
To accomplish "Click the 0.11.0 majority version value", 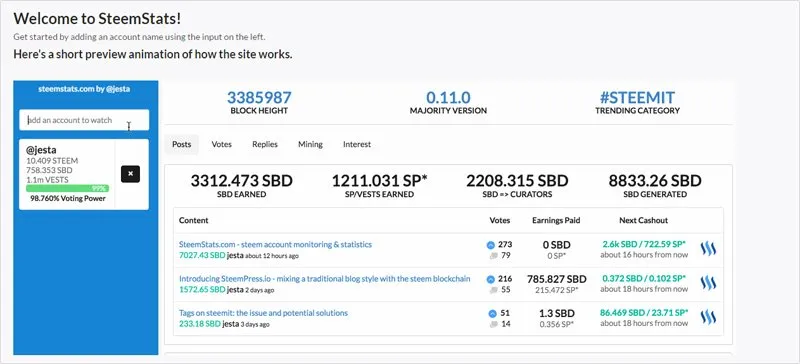I will point(448,98).
